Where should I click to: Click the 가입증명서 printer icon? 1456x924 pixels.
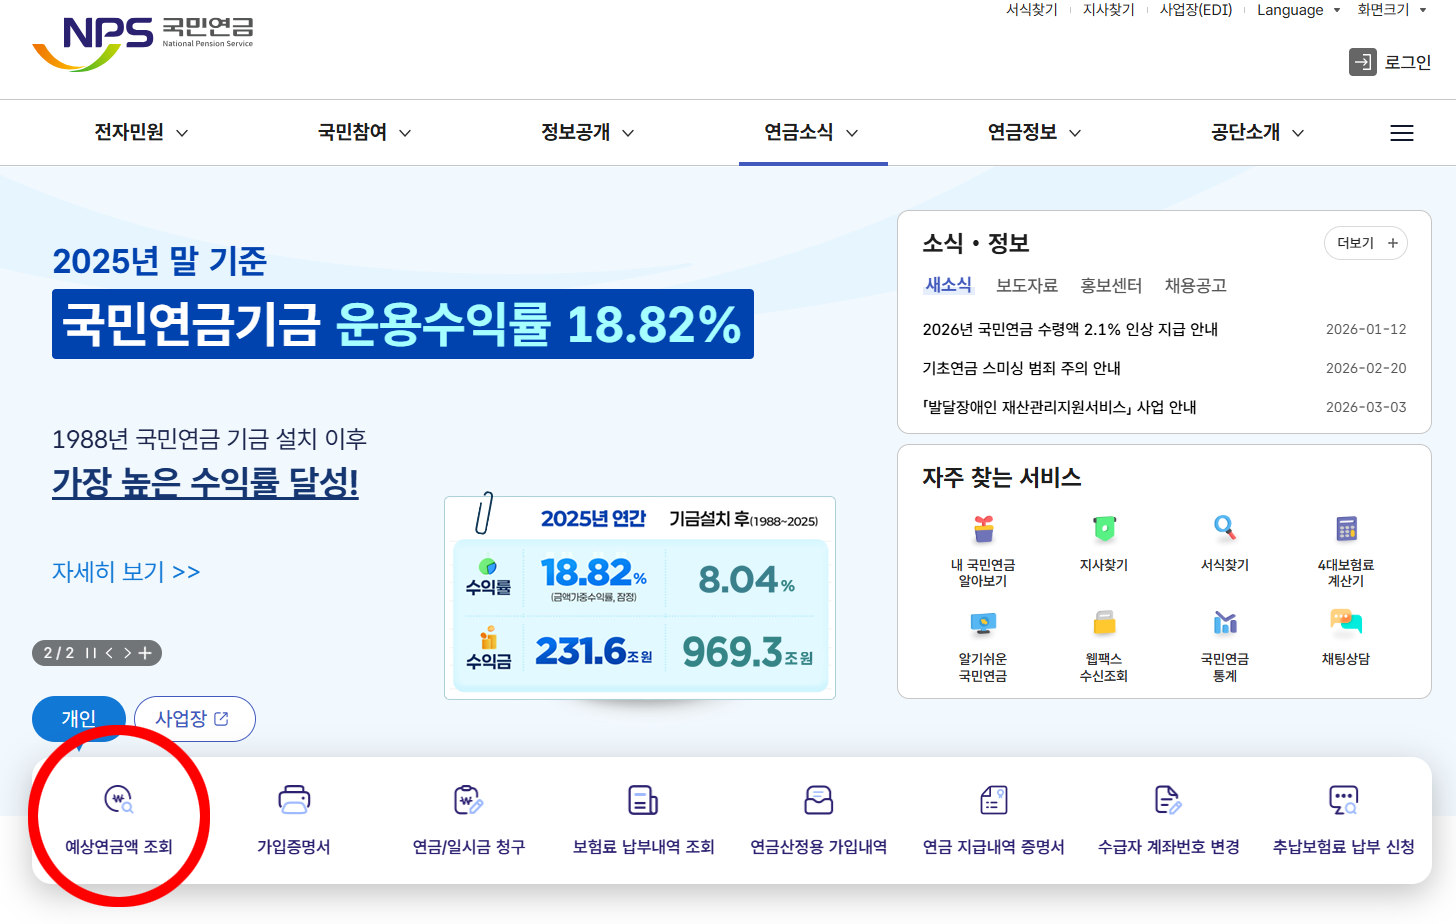(294, 800)
